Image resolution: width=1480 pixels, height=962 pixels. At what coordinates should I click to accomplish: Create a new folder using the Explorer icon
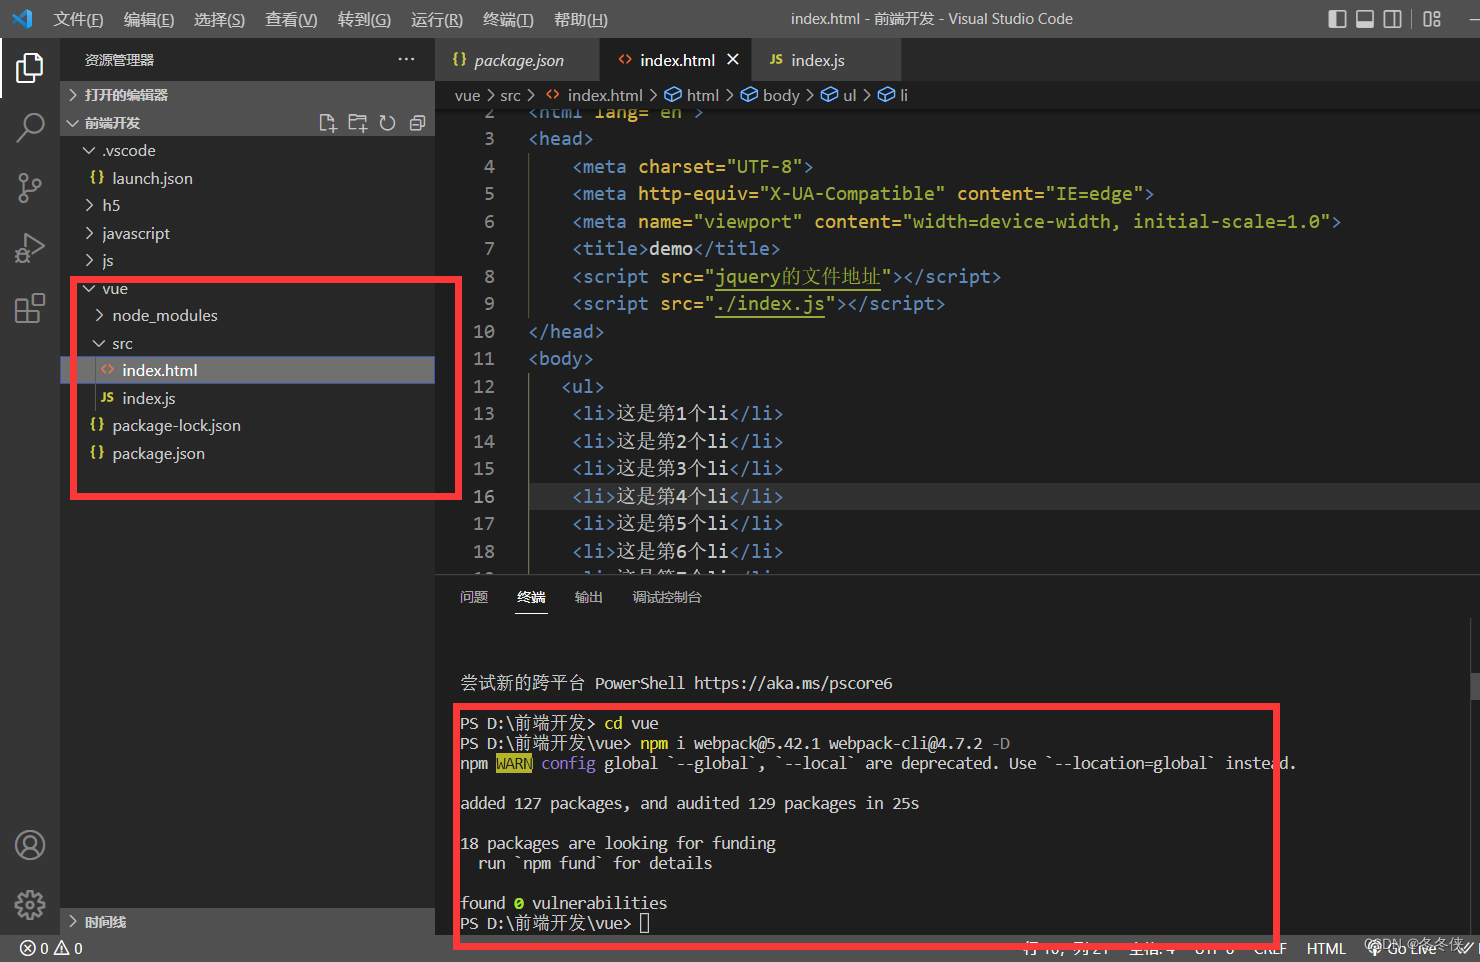357,122
